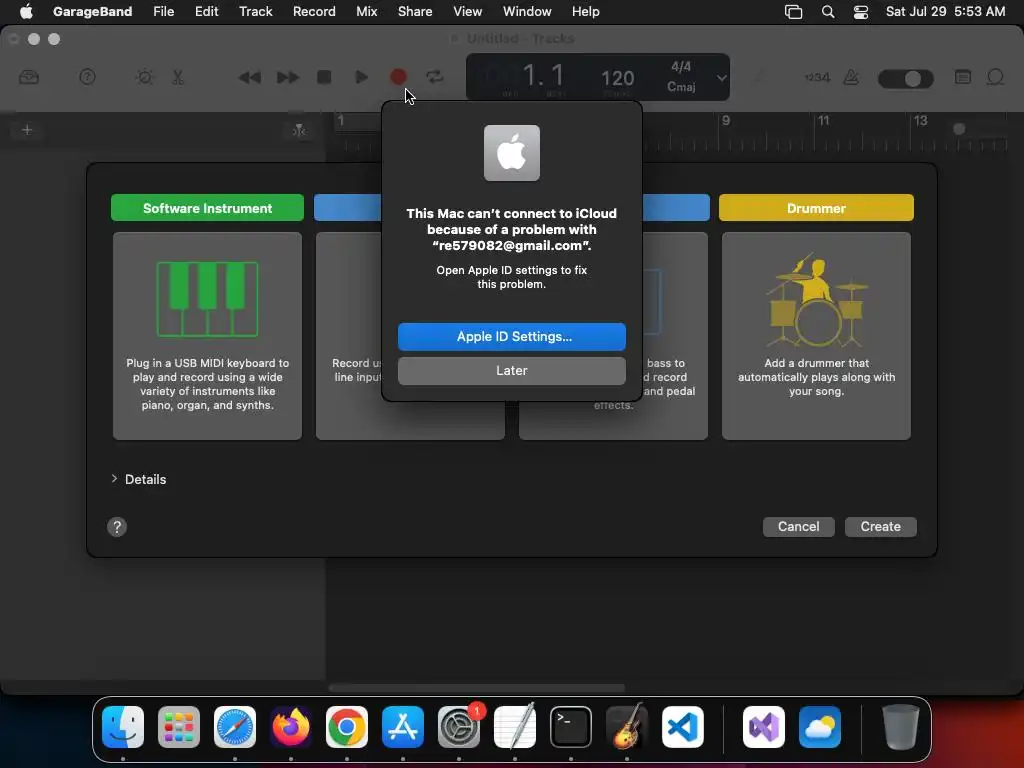
Task: Open Google Chrome from the Dock
Action: pyautogui.click(x=347, y=727)
